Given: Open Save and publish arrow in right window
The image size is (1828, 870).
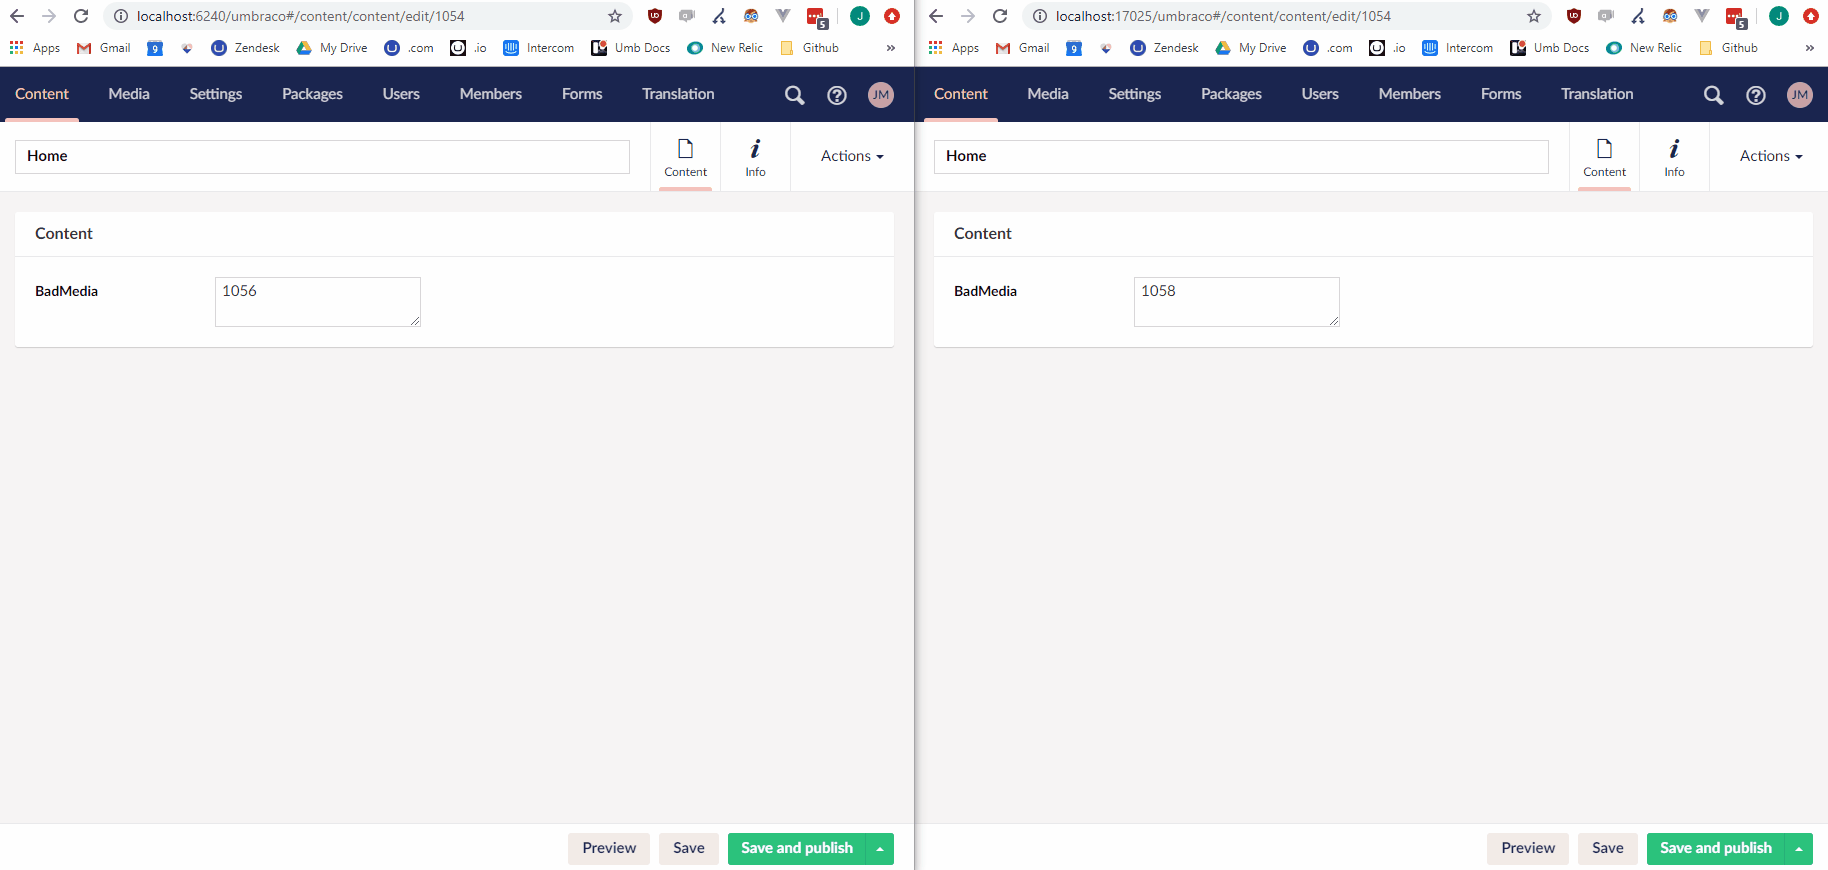Looking at the screenshot, I should 1799,849.
